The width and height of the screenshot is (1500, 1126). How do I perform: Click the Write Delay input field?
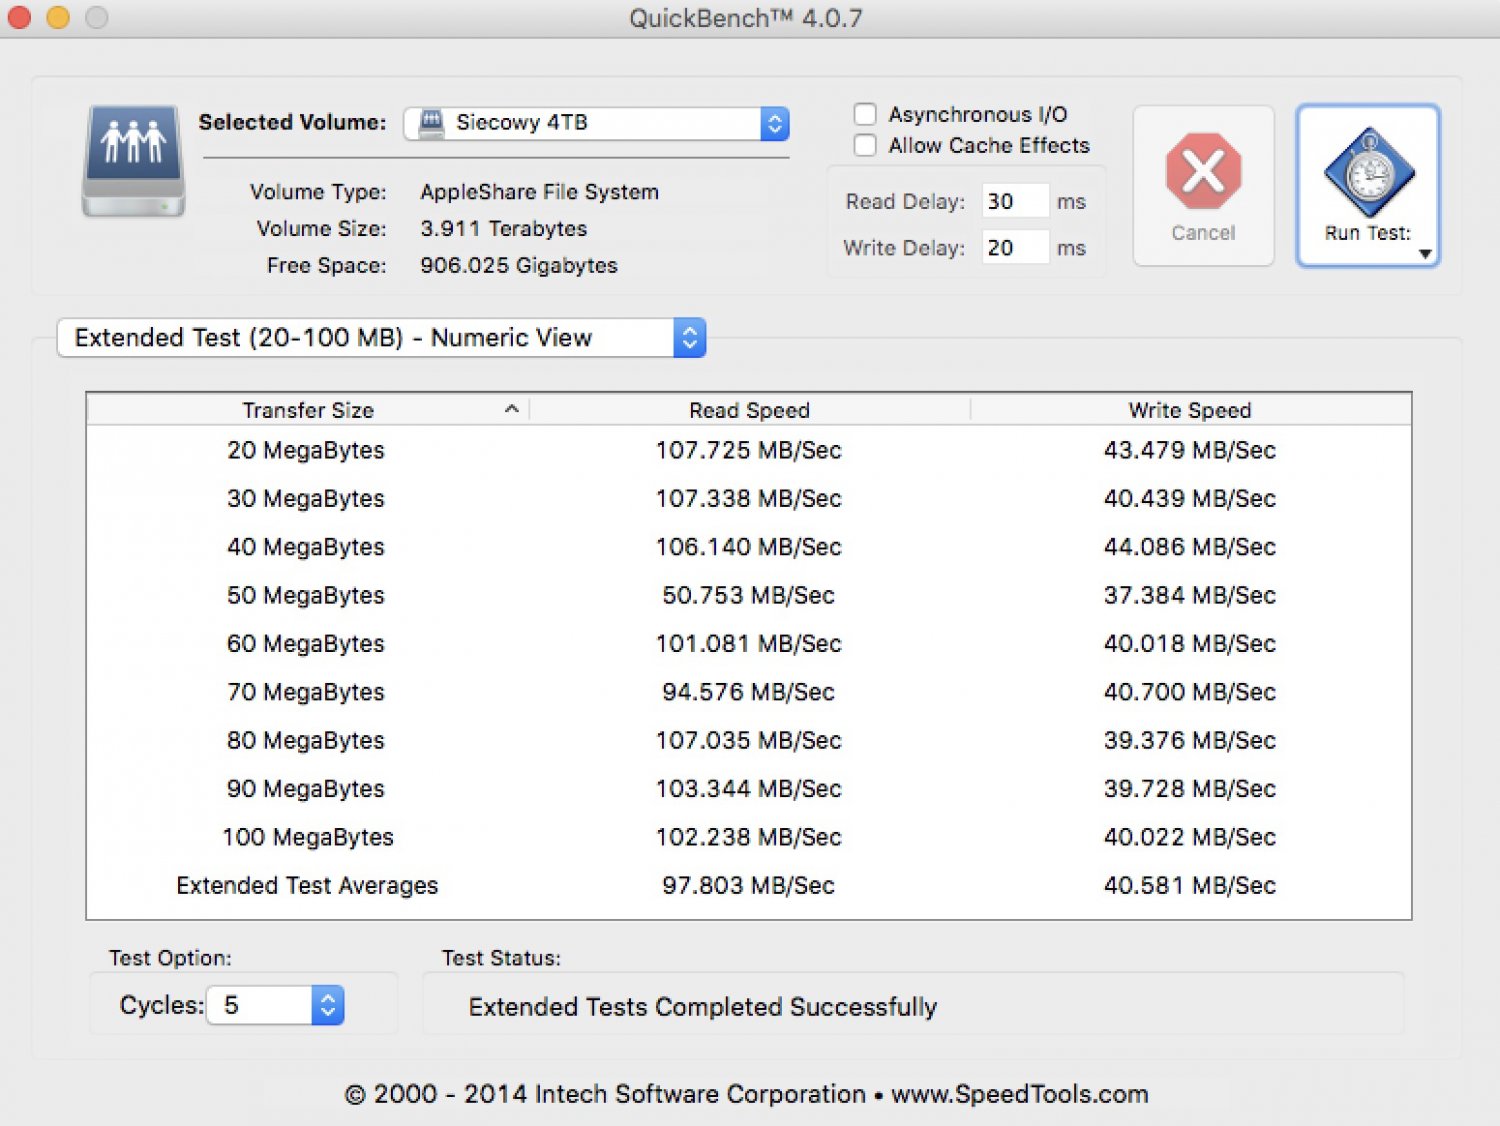pos(1015,248)
